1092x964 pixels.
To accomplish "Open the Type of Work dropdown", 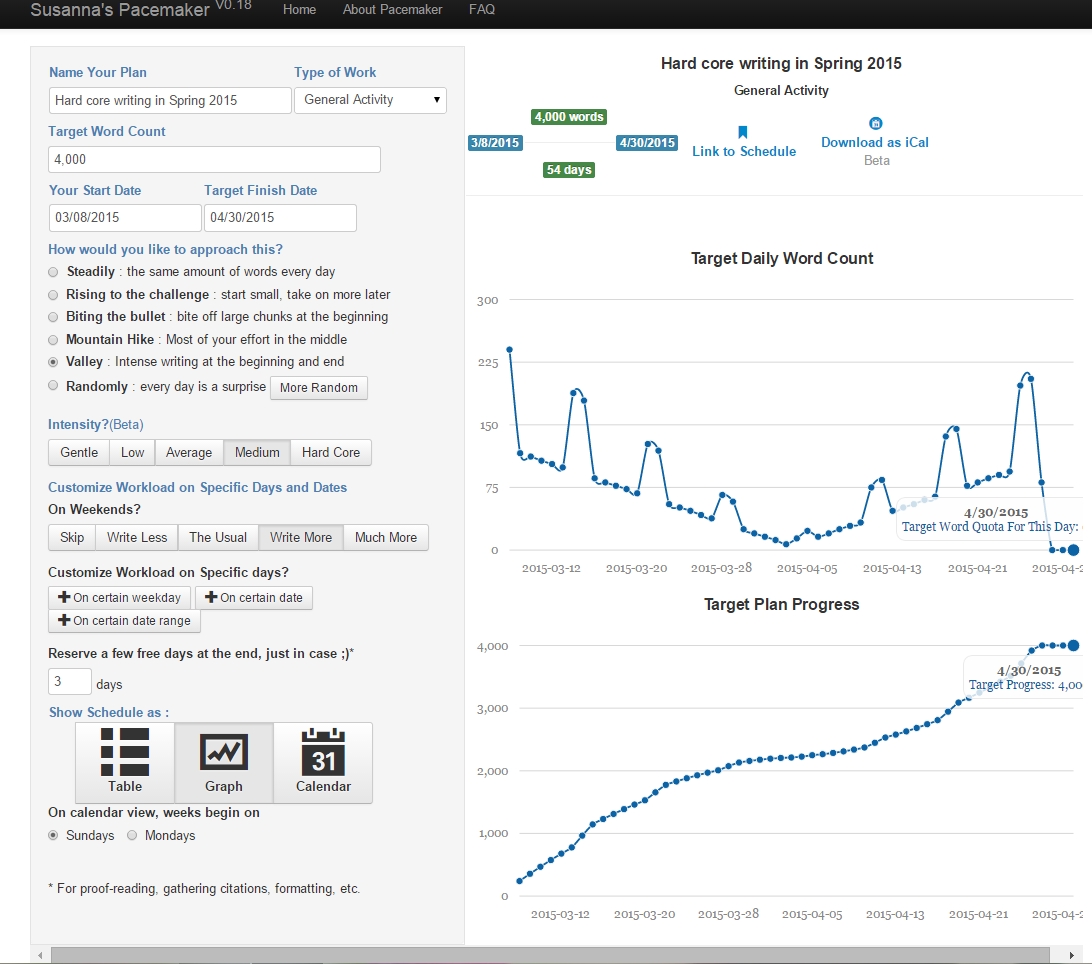I will [370, 100].
